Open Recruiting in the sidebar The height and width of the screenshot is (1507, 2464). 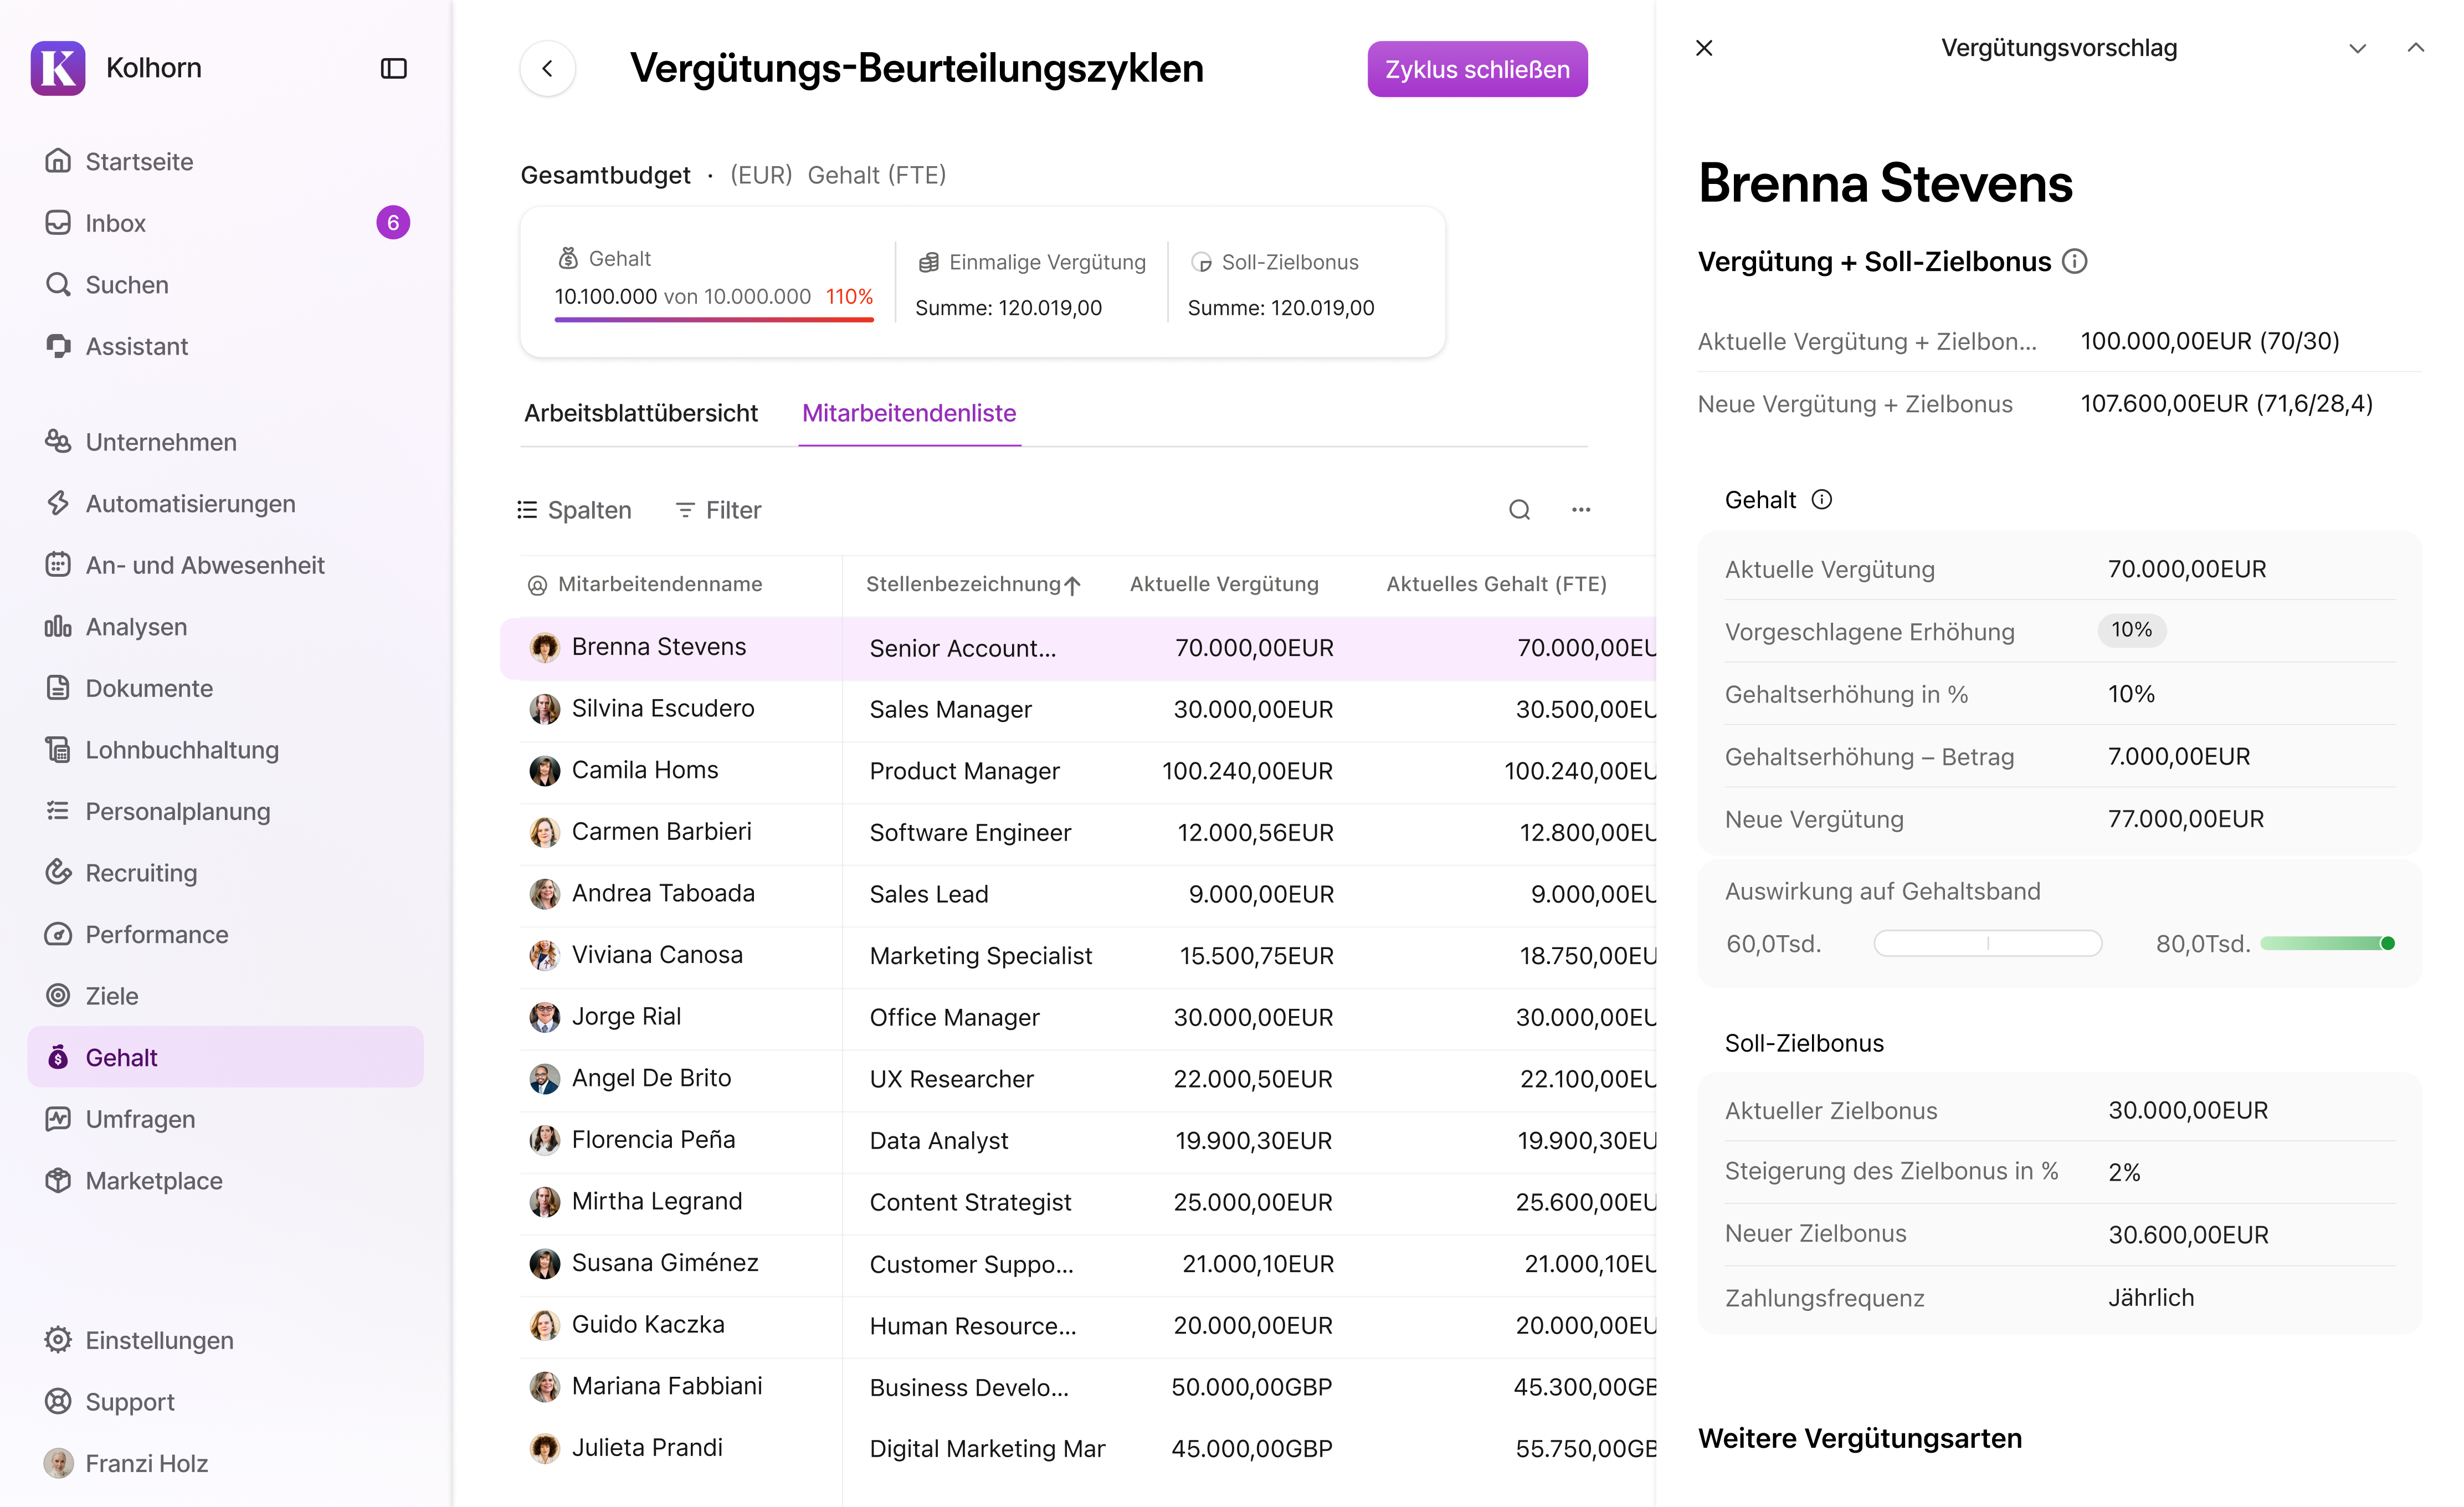coord(141,872)
